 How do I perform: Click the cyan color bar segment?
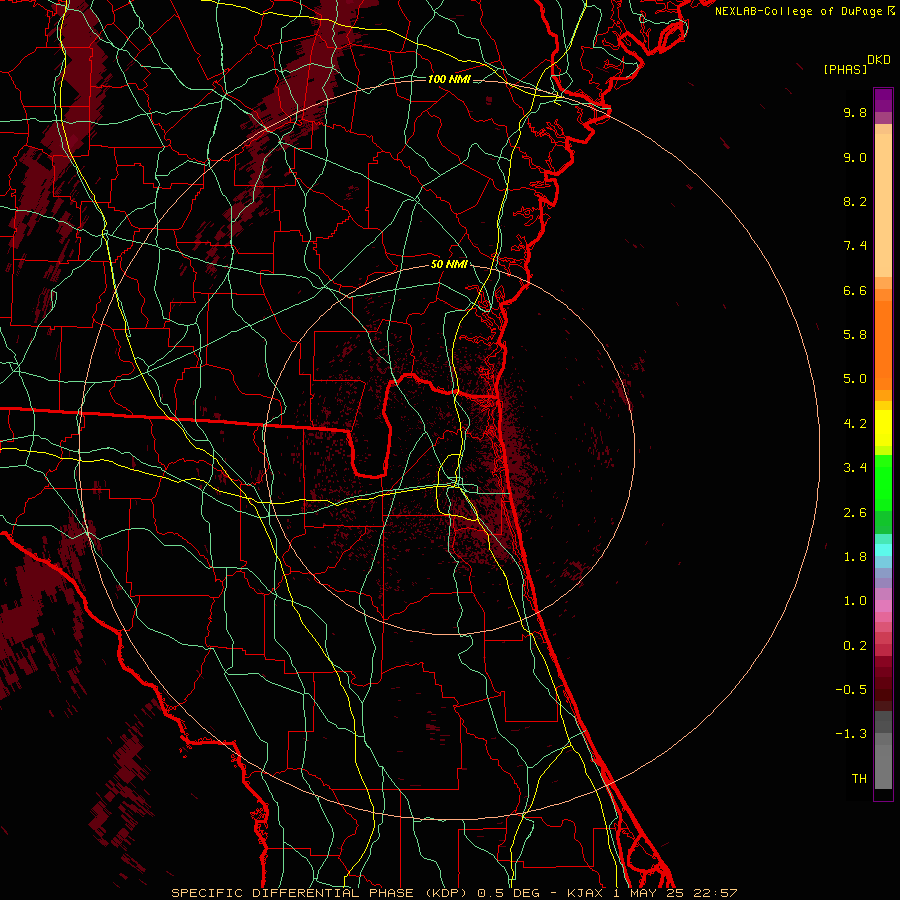[x=883, y=550]
